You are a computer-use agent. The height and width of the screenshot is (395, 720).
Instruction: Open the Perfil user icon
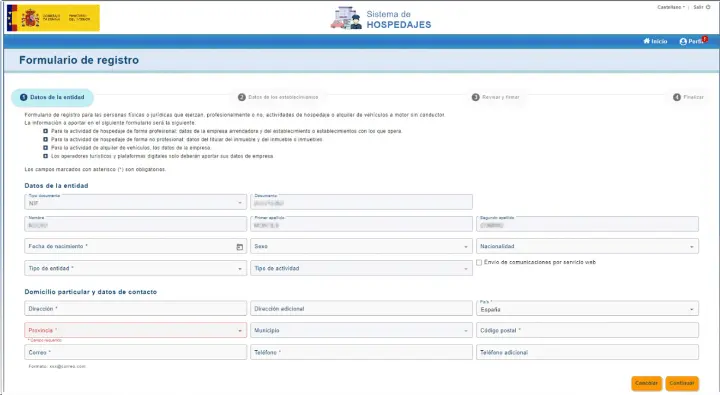tap(683, 41)
